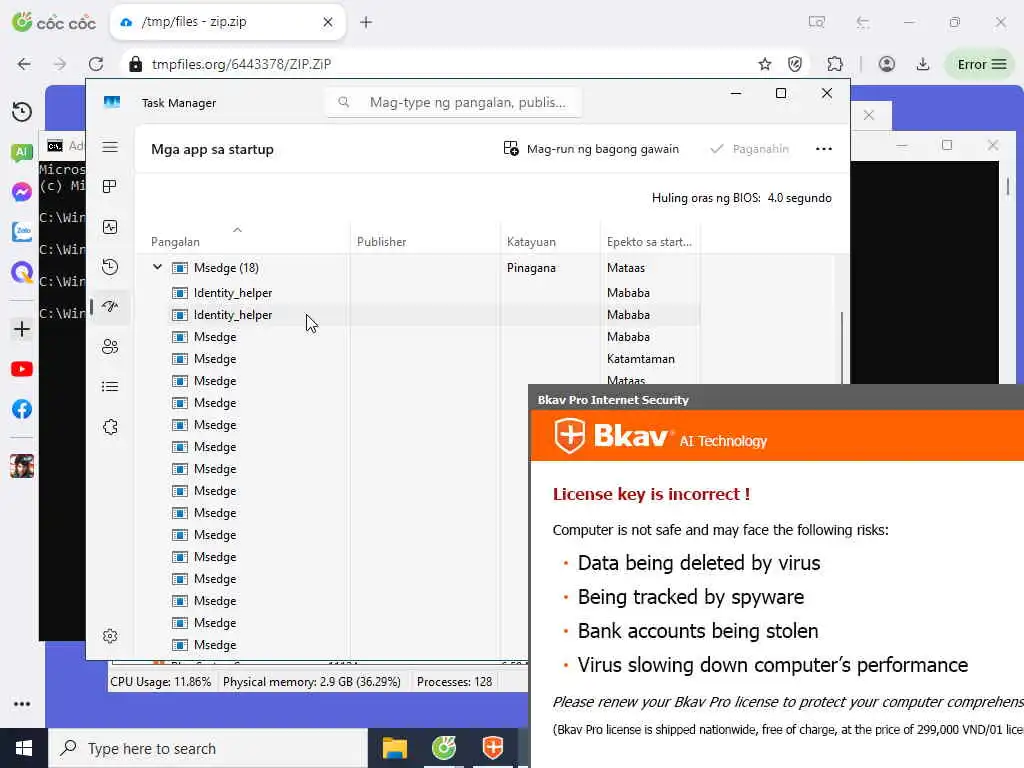Open Bkav shield icon in taskbar
This screenshot has height=768, width=1024.
(x=492, y=748)
